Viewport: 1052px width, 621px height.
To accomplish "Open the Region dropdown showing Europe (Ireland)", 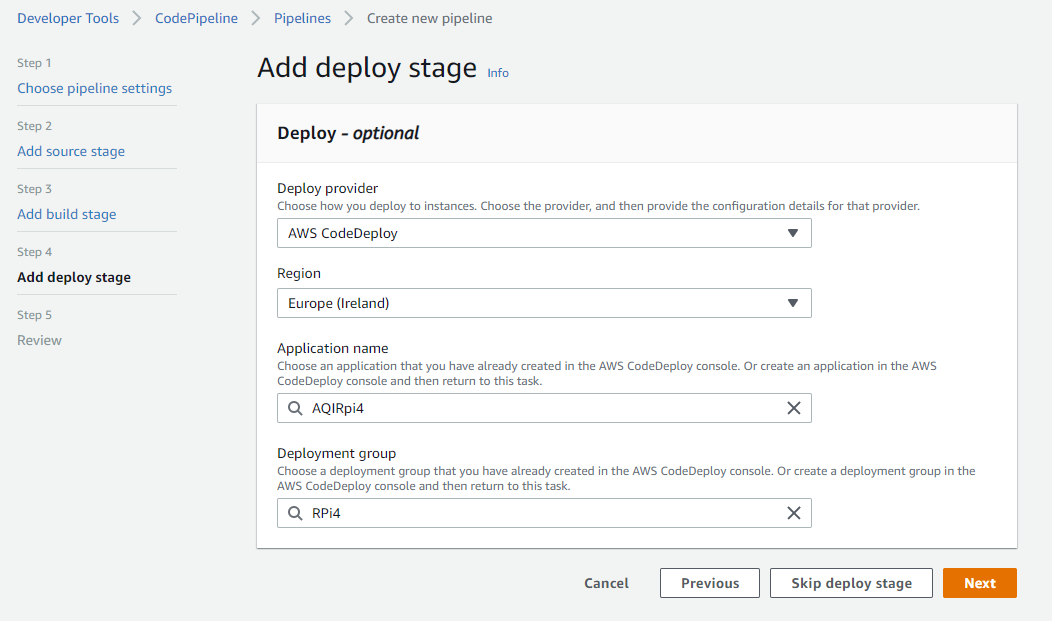I will click(x=544, y=303).
